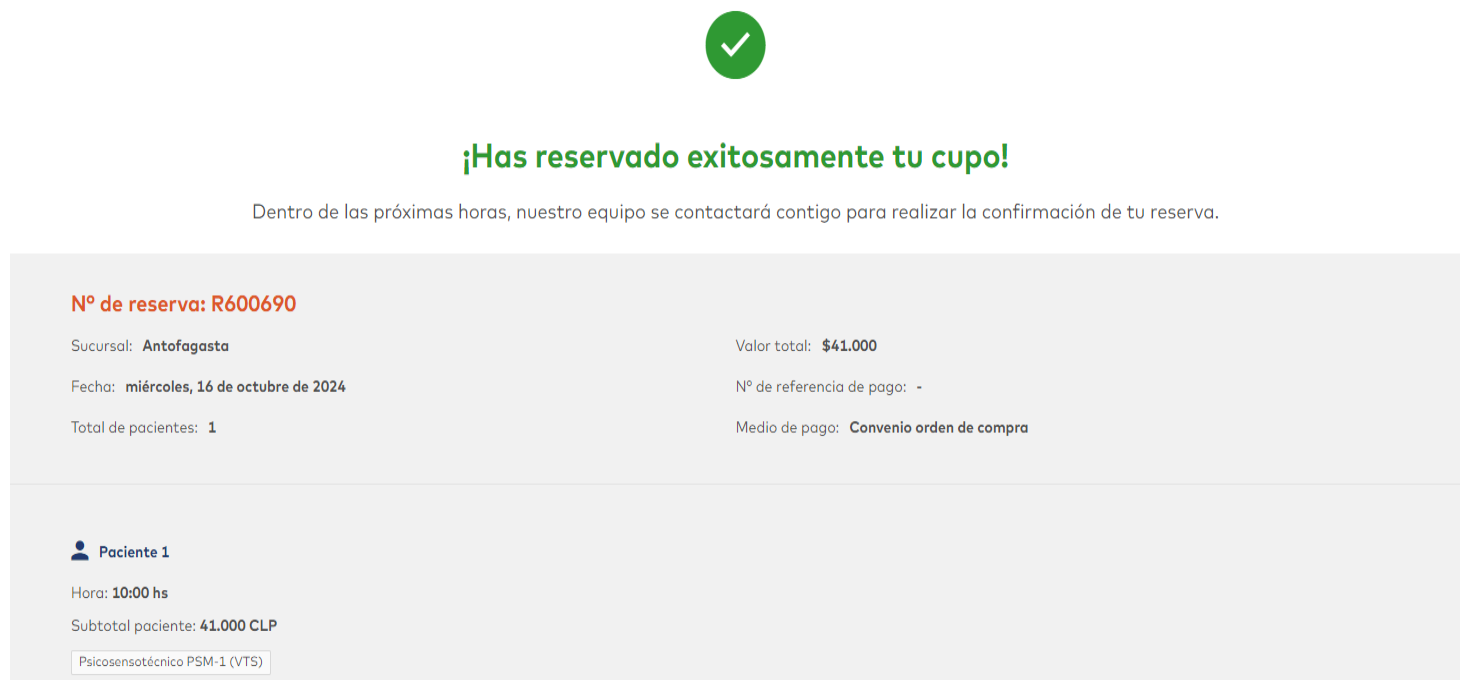
Task: Click the confirmation message about being contacted
Action: tap(735, 213)
